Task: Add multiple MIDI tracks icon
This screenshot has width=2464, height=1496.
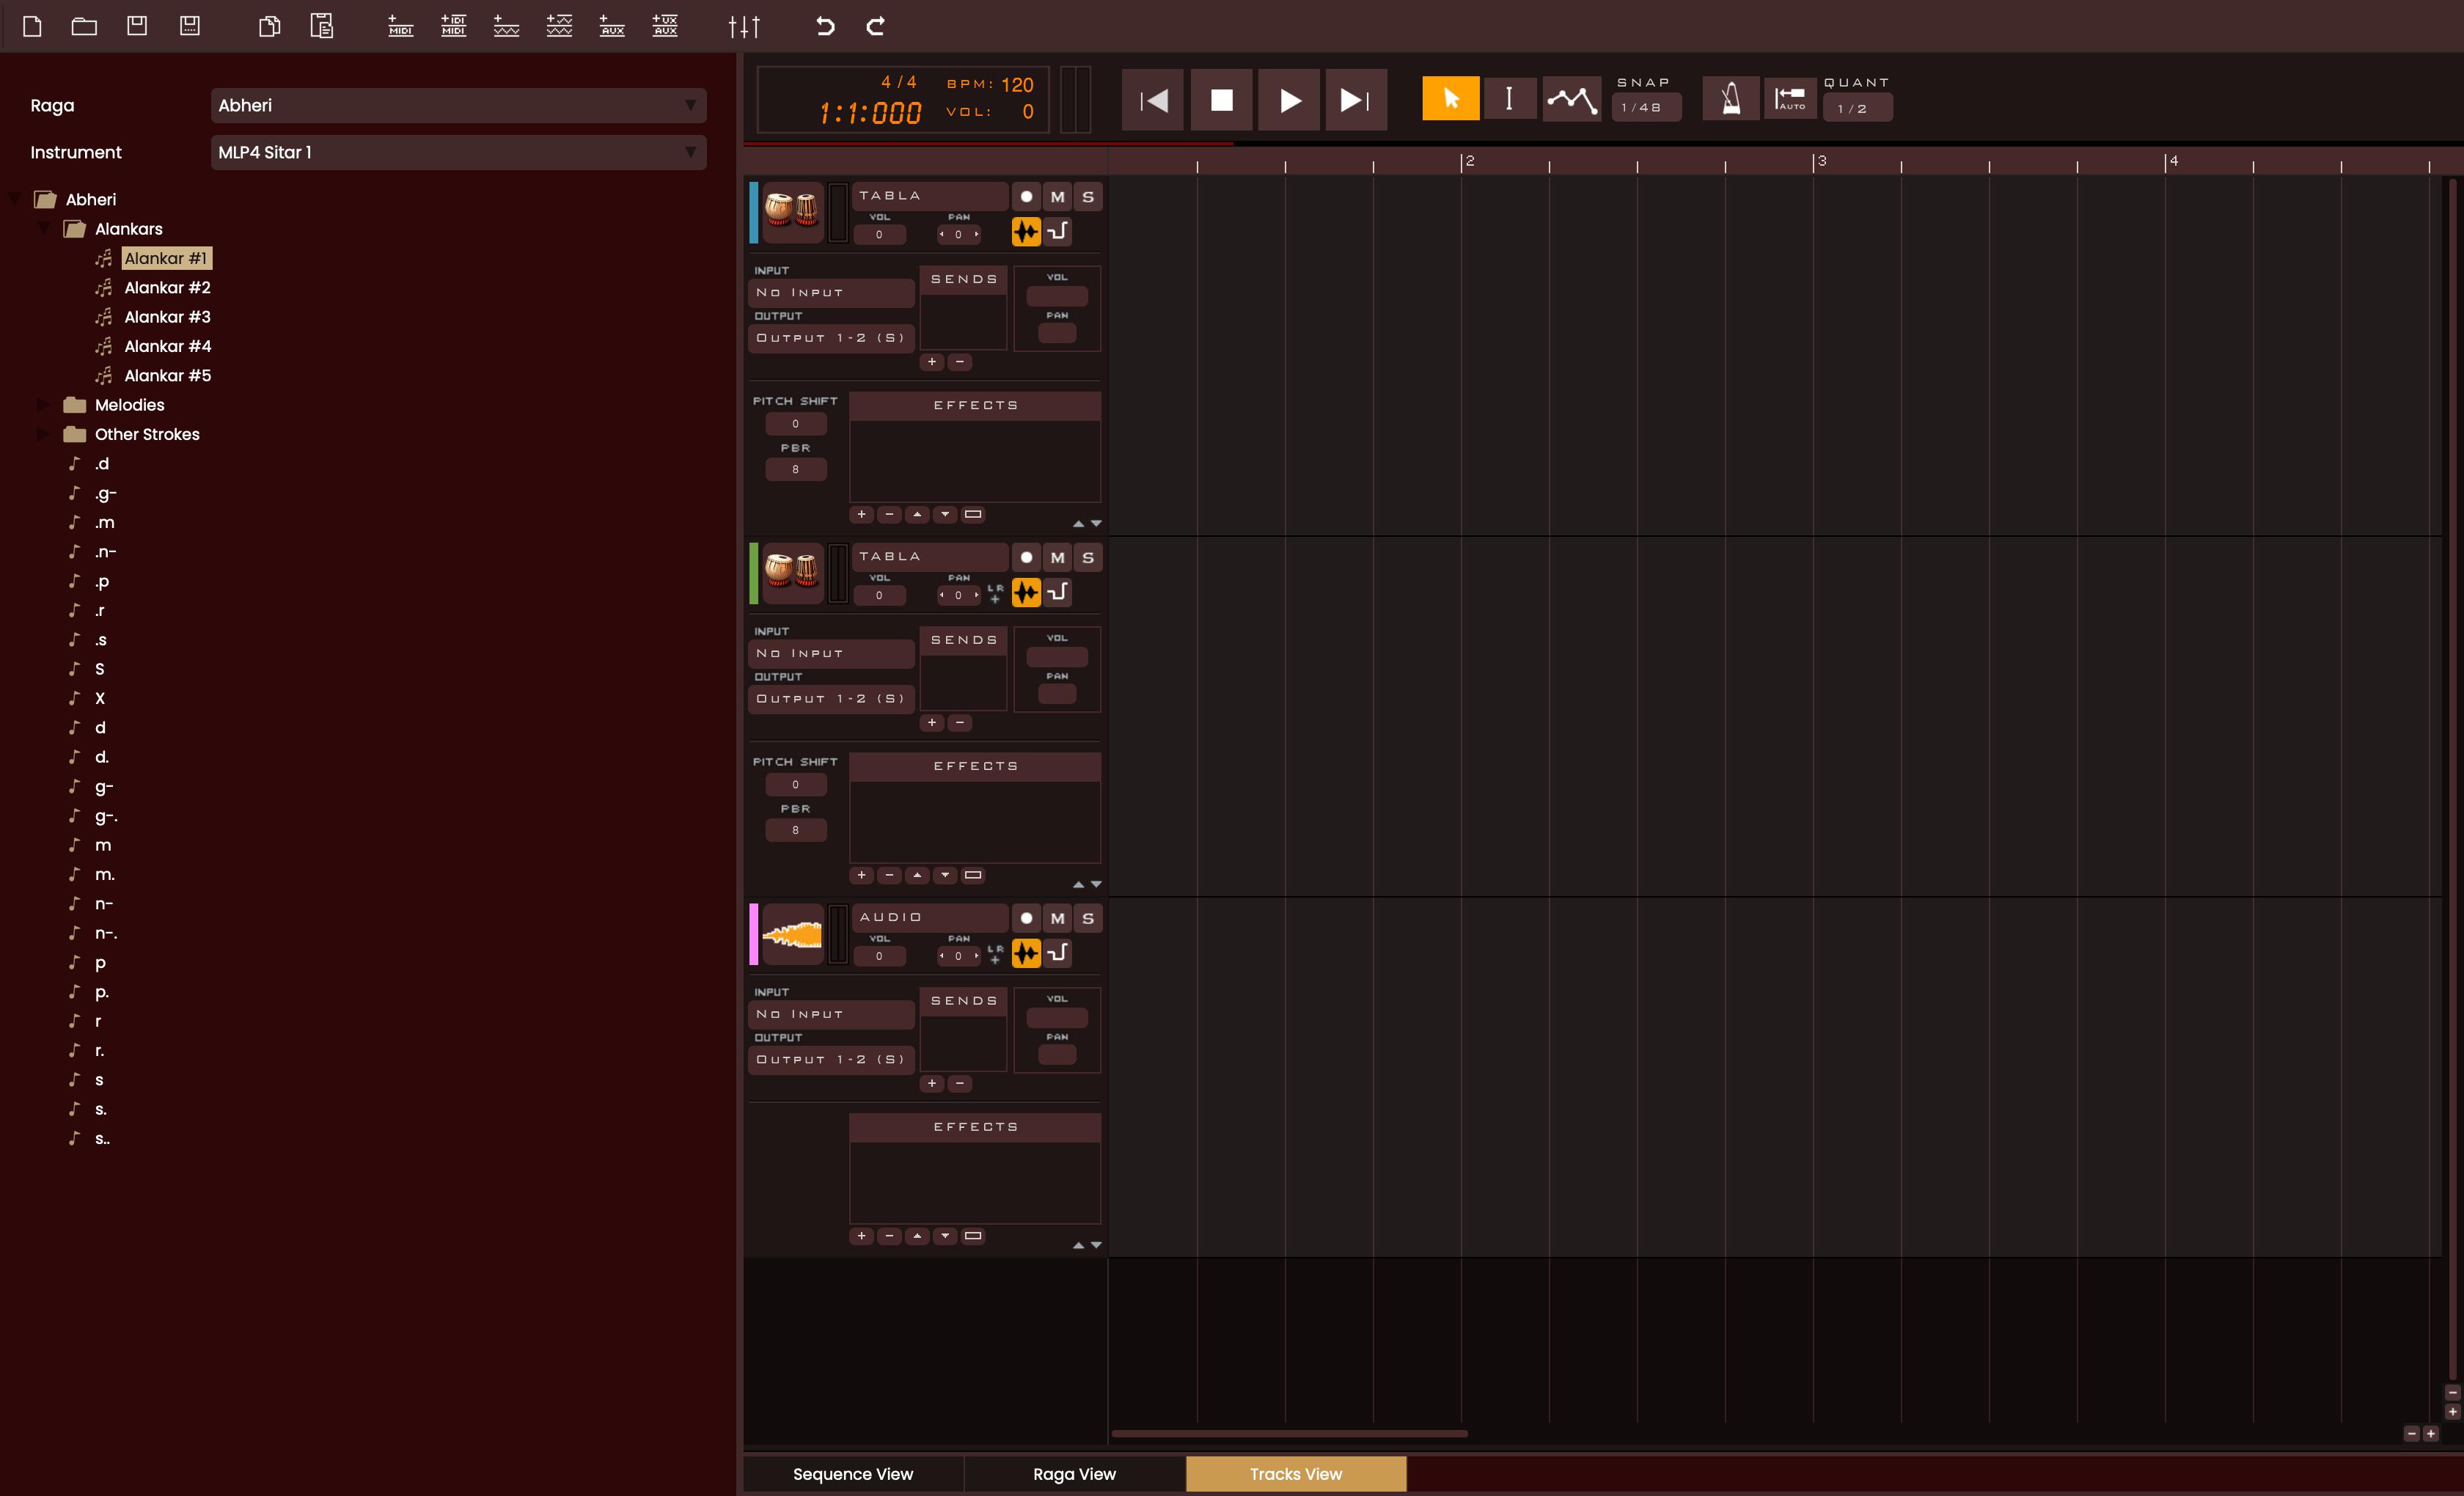Action: (x=453, y=26)
